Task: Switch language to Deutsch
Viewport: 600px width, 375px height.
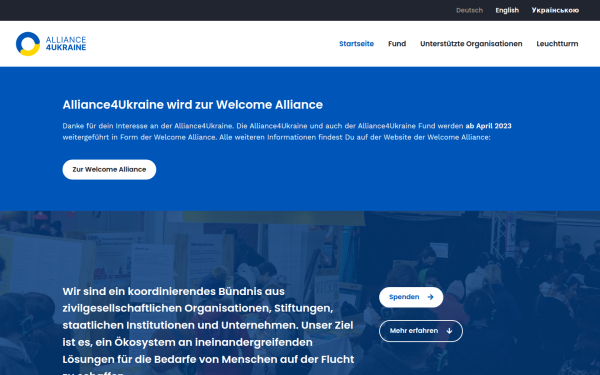Action: pyautogui.click(x=469, y=10)
